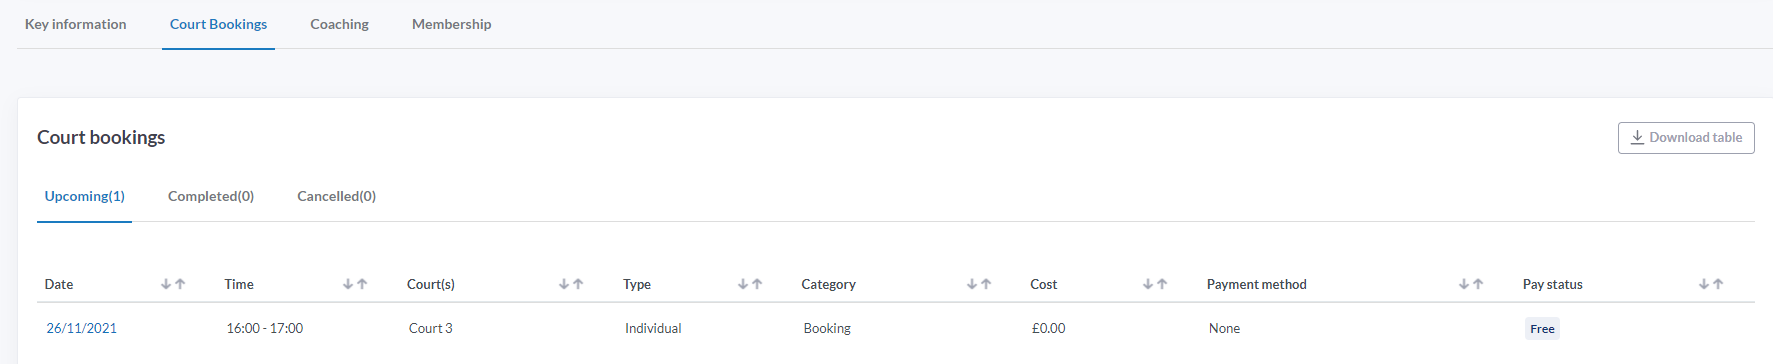Sort the Payment method column

[1471, 284]
